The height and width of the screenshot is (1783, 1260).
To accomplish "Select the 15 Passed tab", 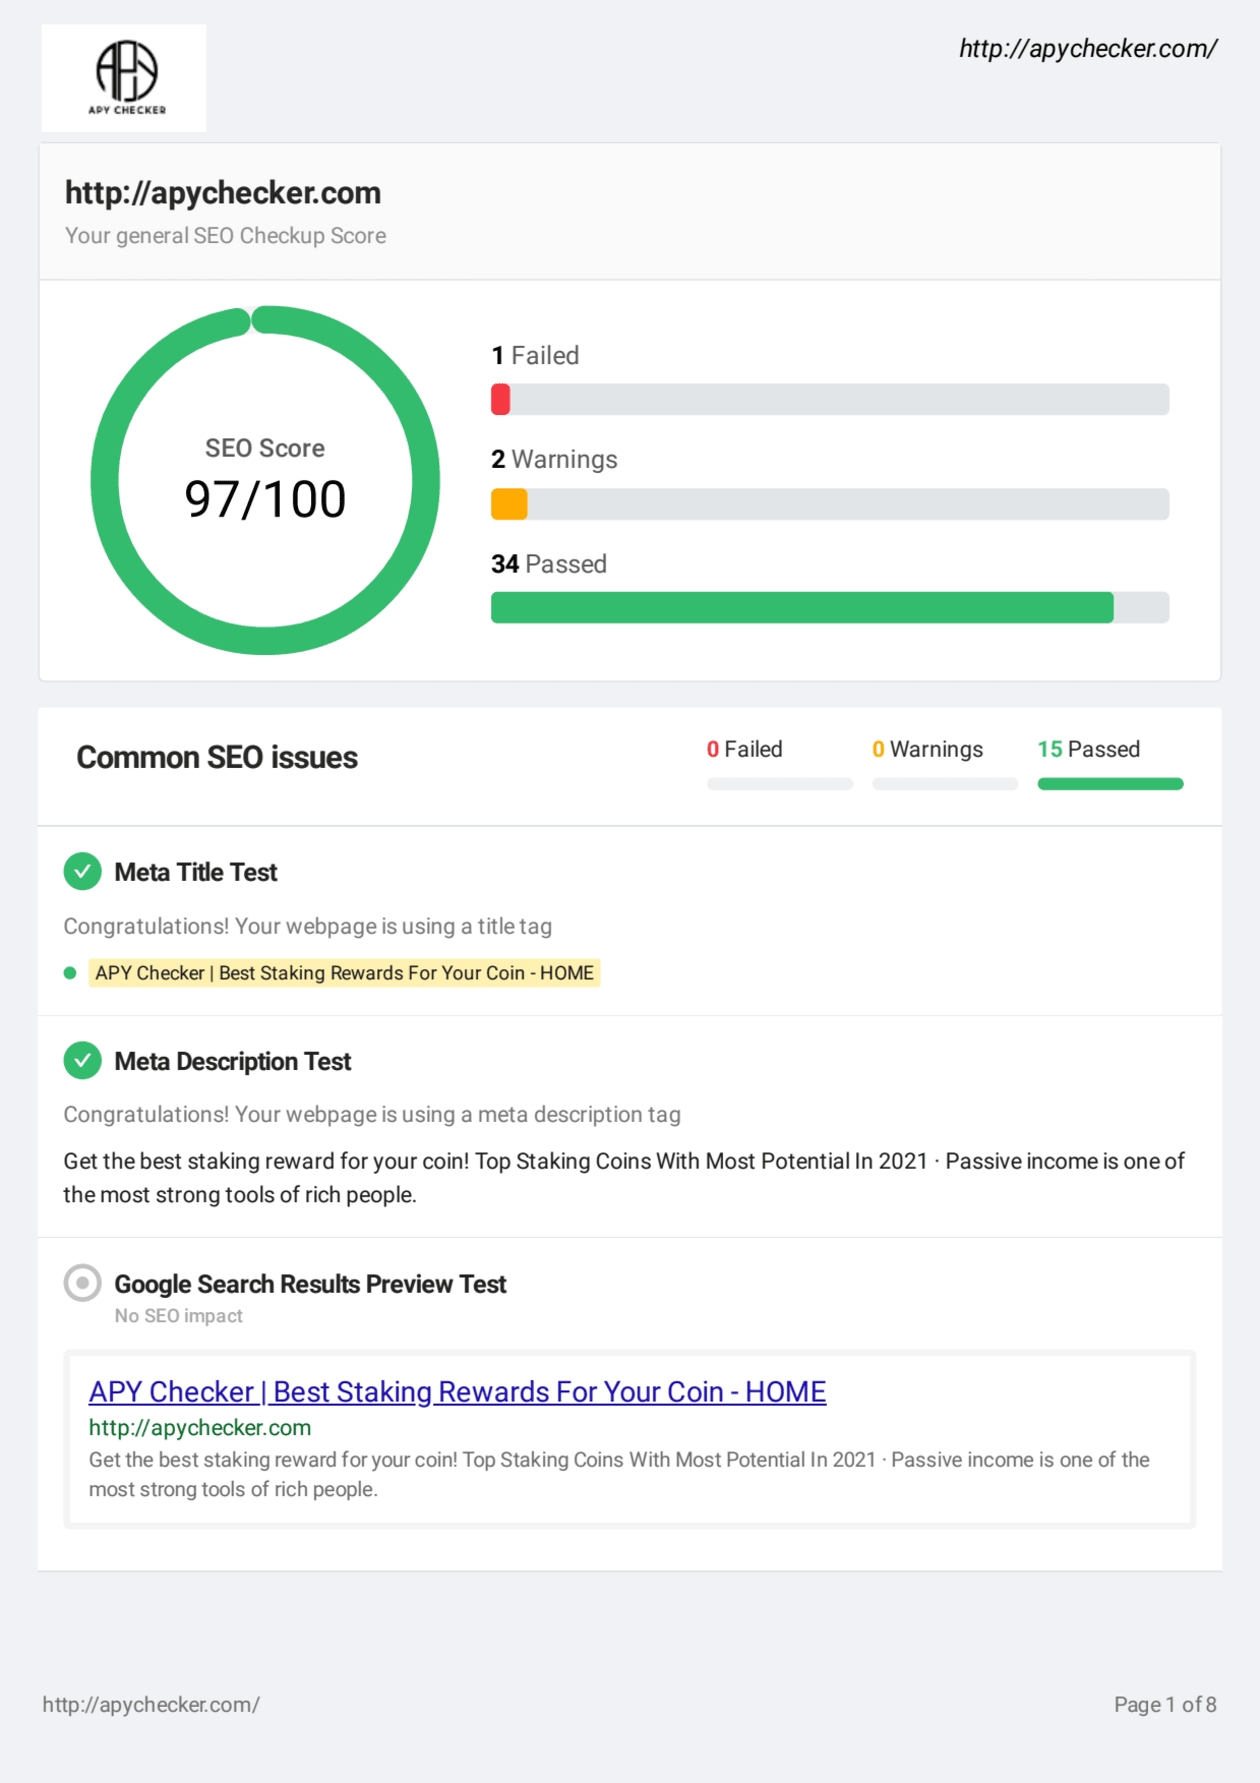I will 1089,750.
